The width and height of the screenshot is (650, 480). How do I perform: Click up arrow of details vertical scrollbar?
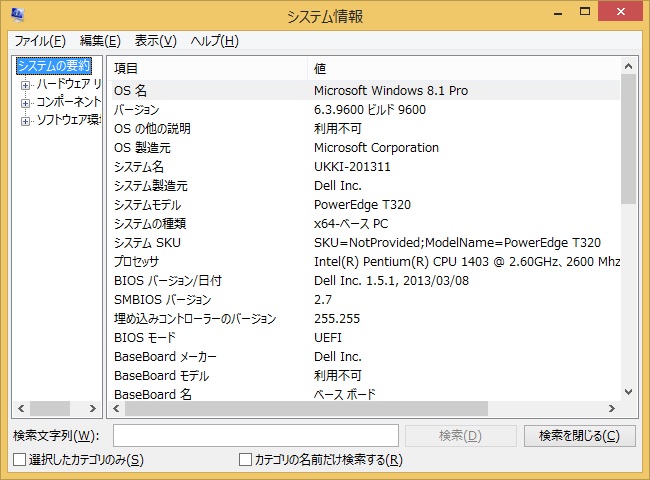point(628,66)
